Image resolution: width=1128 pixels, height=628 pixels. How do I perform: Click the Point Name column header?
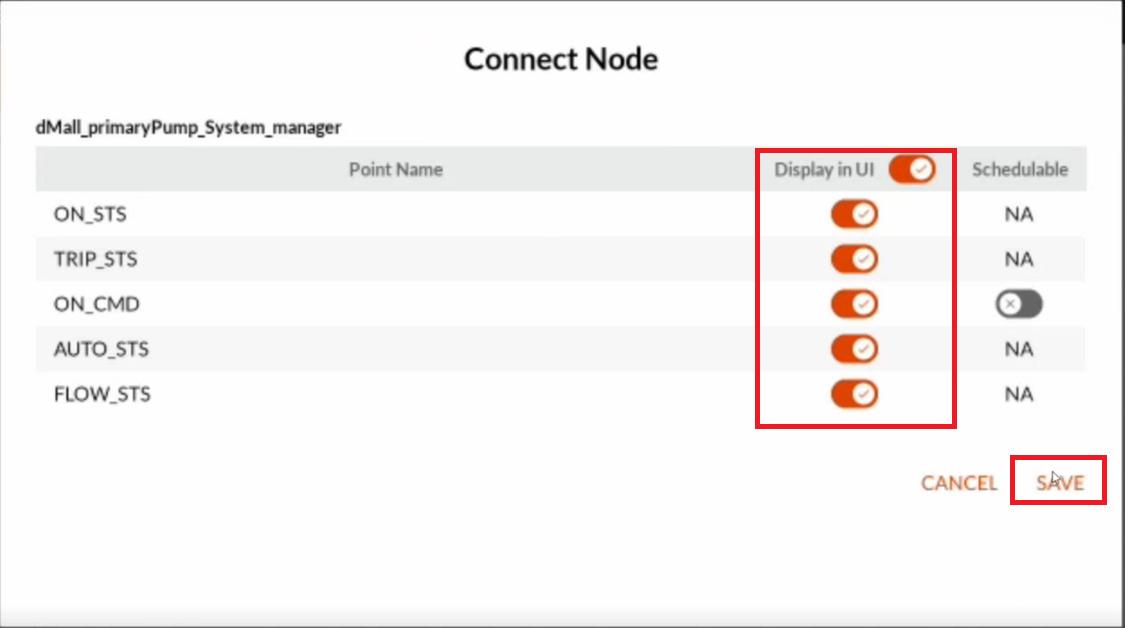click(x=396, y=169)
